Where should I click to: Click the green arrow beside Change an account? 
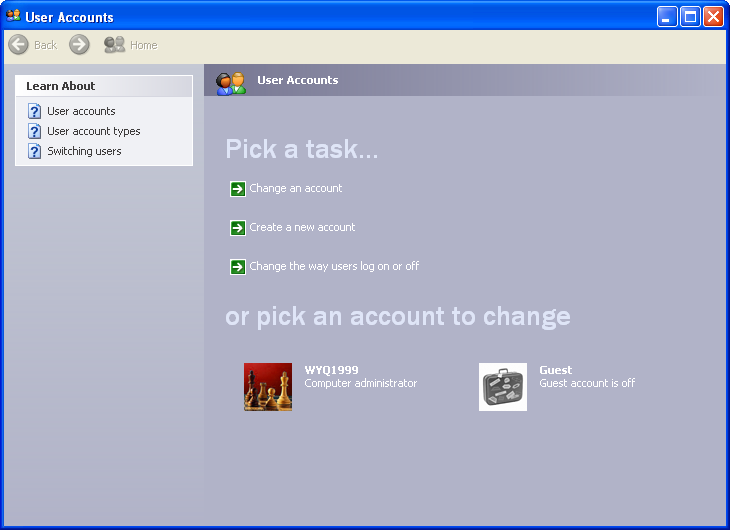pos(237,188)
